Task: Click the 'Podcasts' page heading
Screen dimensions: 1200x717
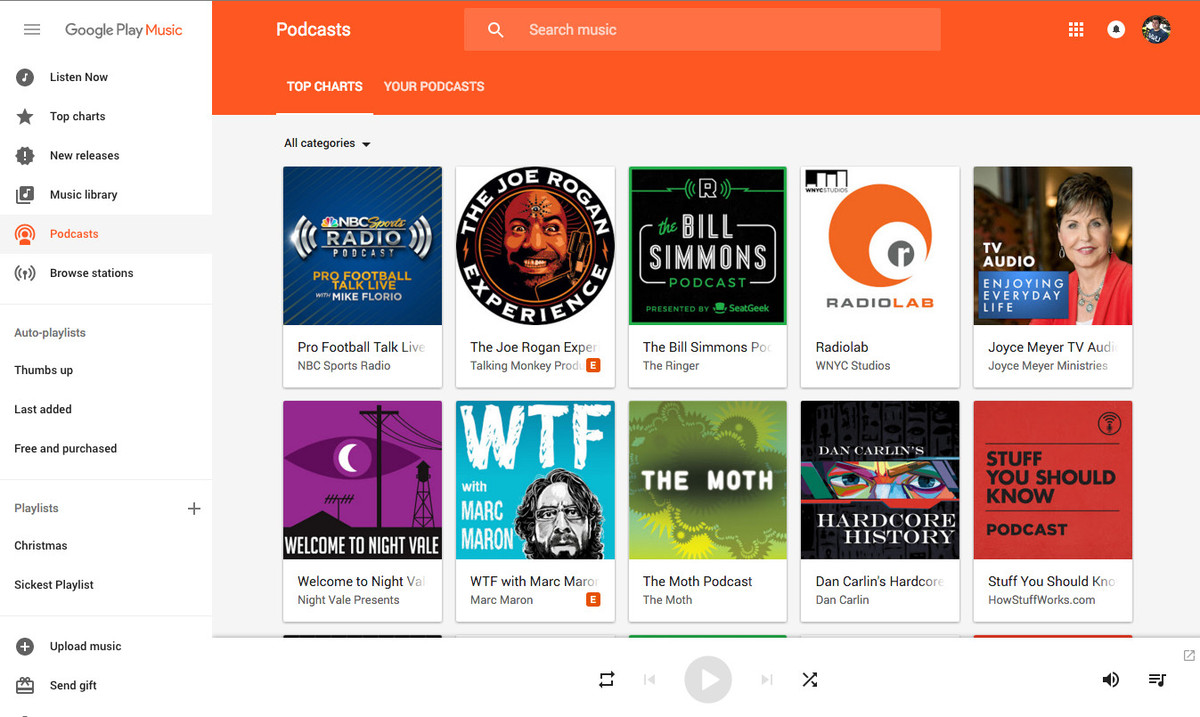Action: click(313, 30)
